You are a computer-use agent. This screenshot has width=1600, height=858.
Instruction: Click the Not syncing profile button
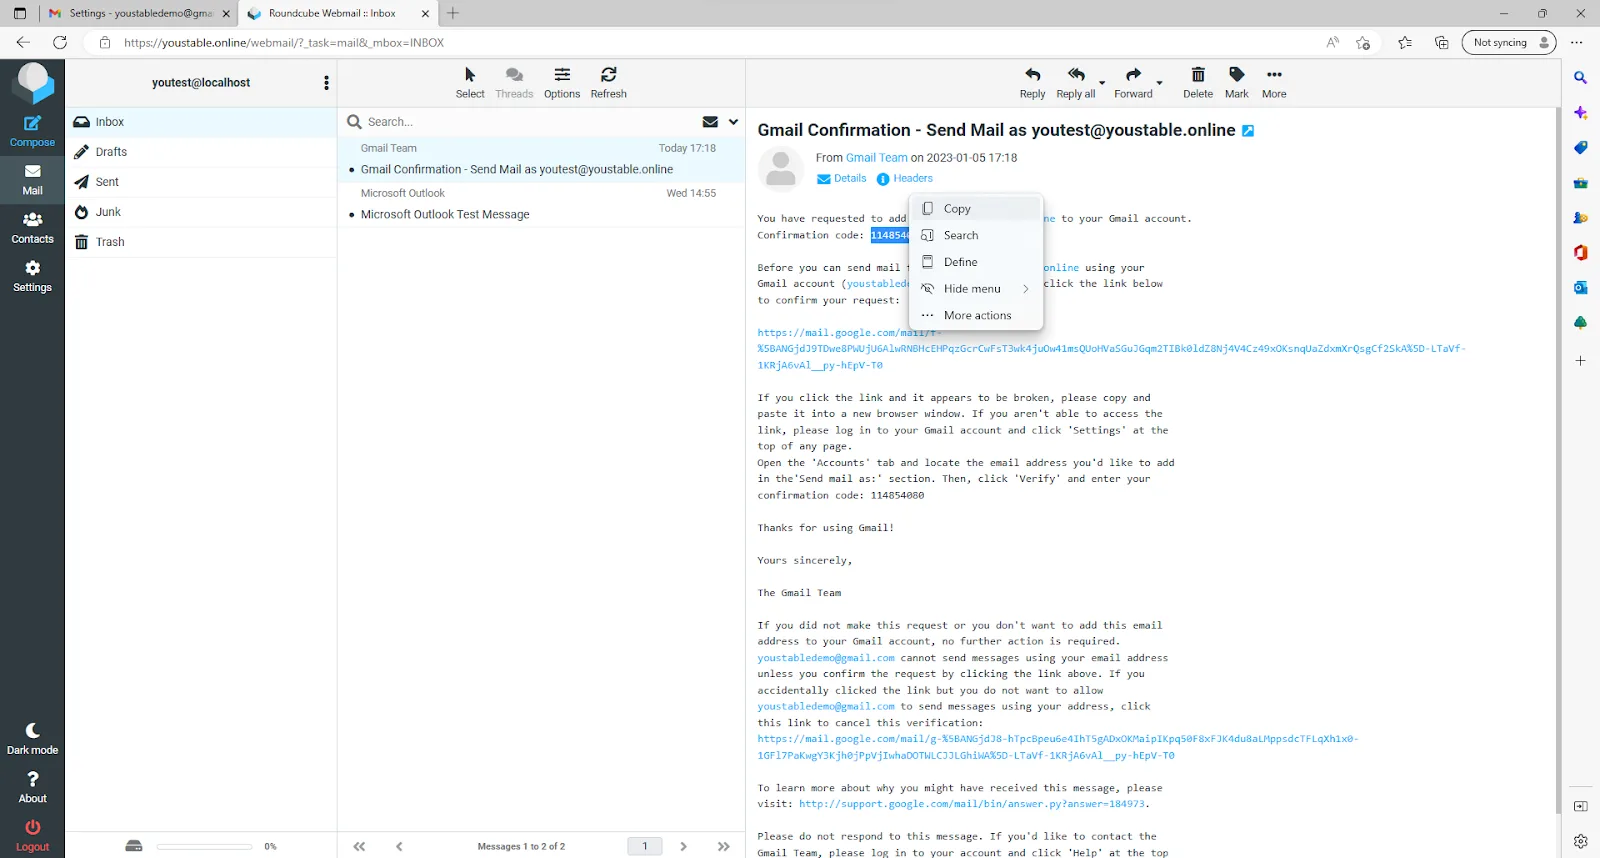[1509, 42]
